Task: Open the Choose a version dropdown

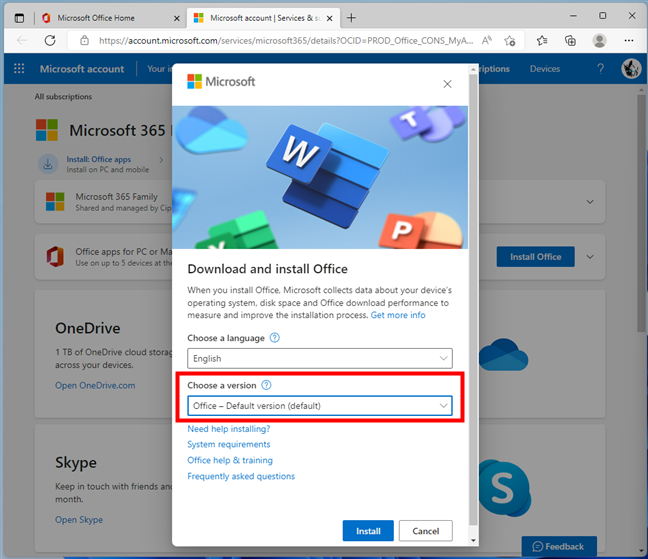Action: pos(320,406)
